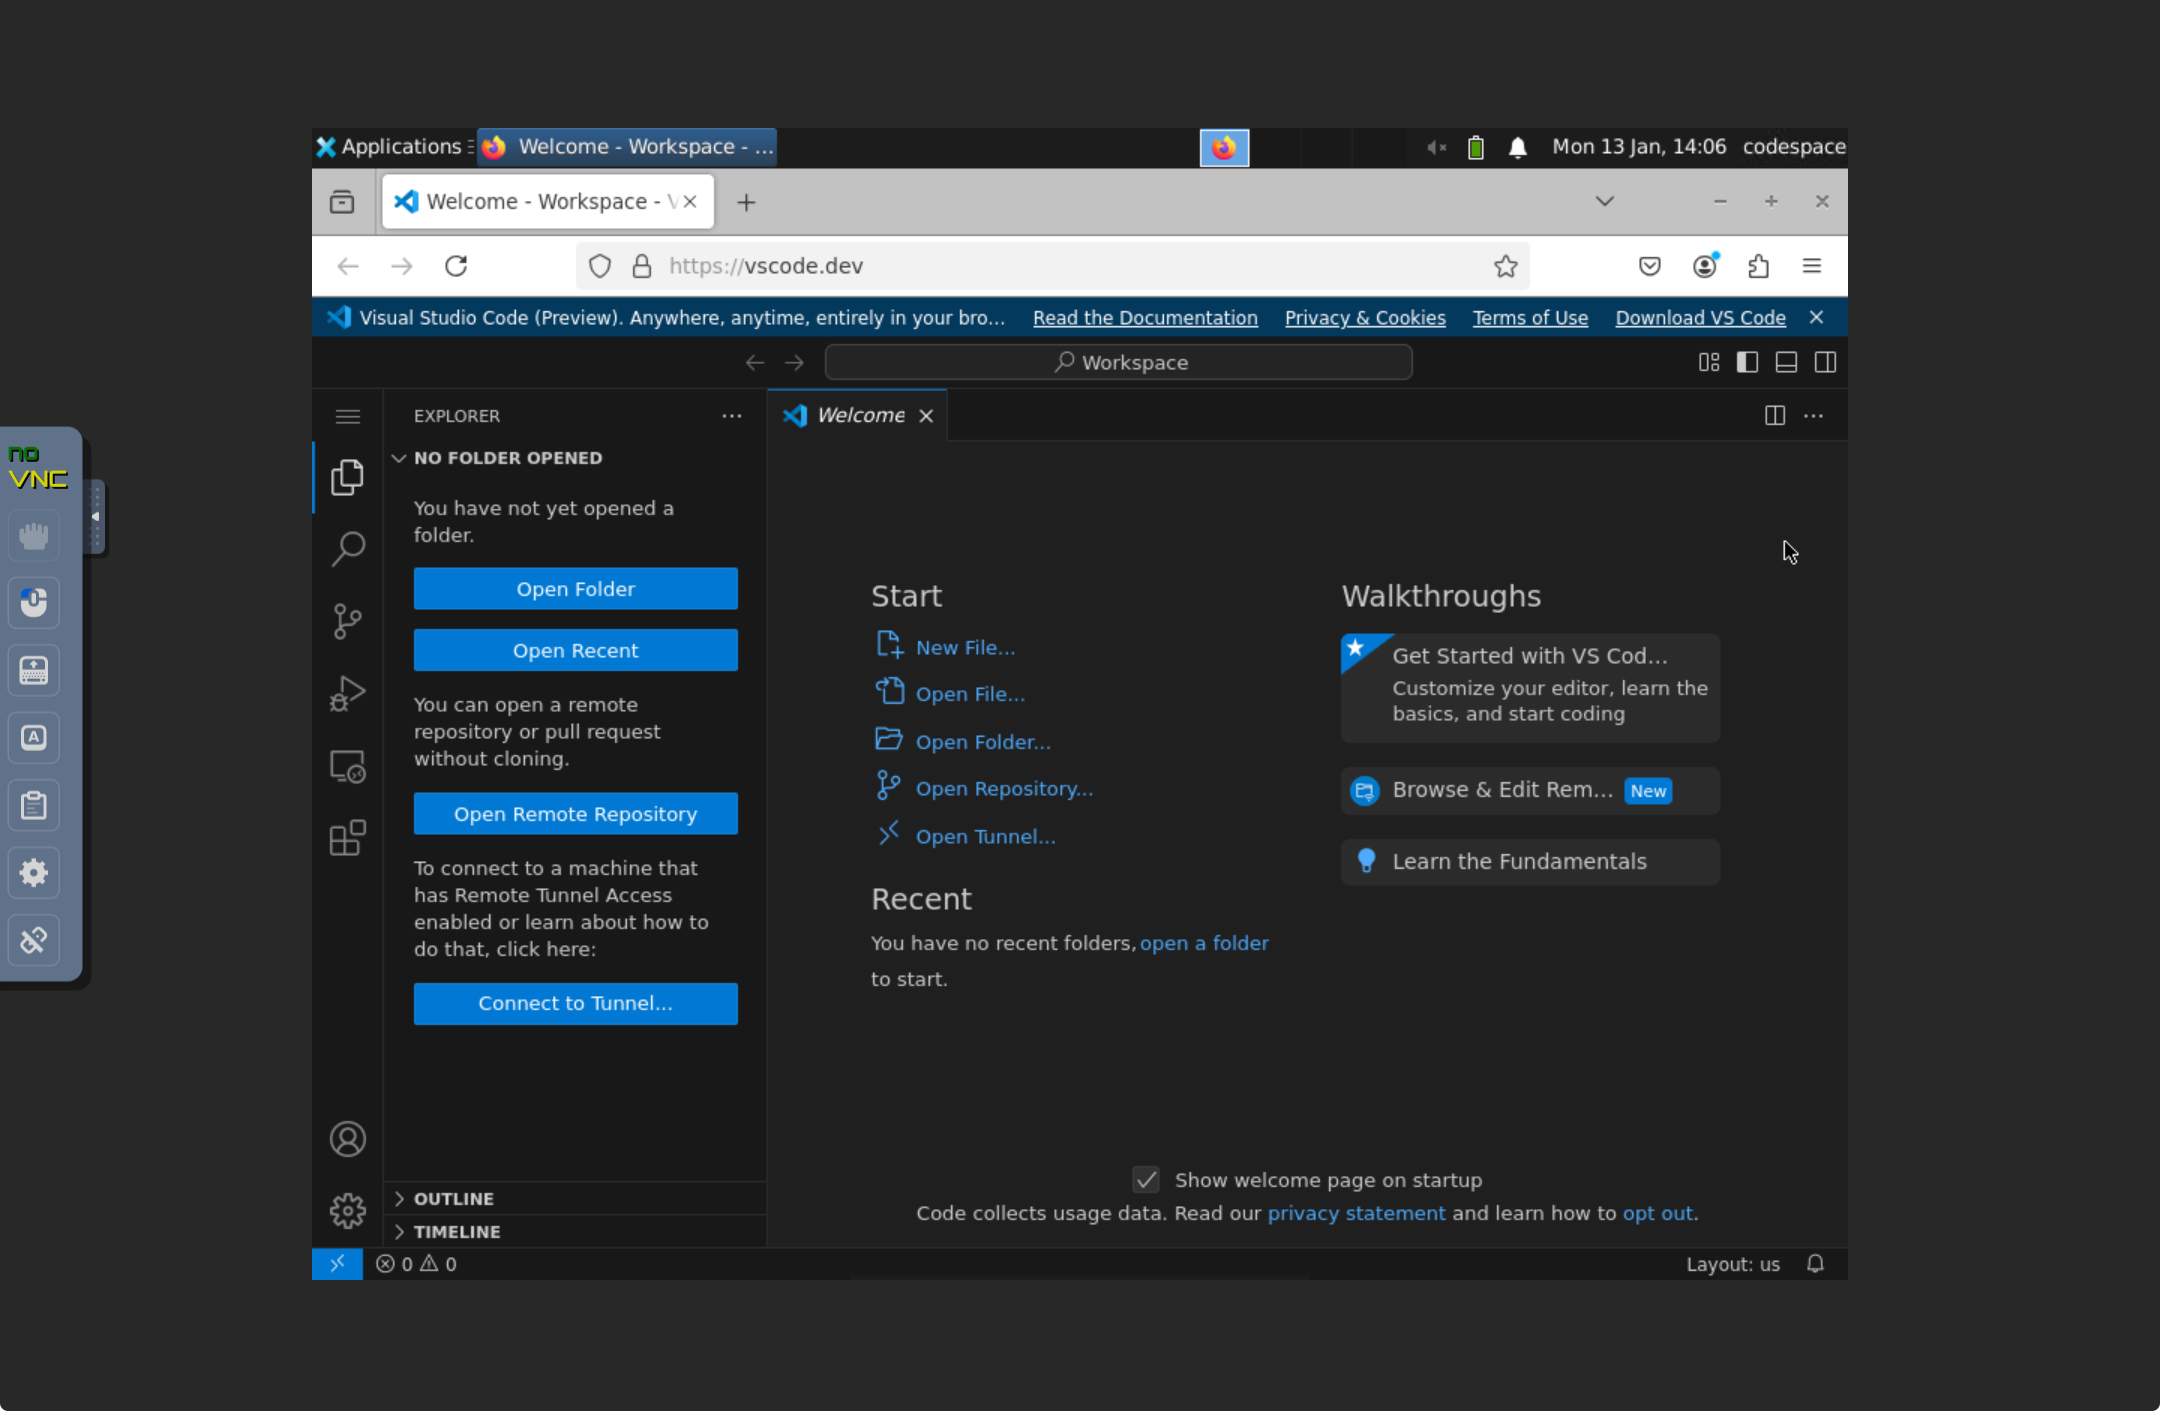Toggle Primary Side Bar visibility
Viewport: 2160px width, 1411px height.
(1747, 362)
